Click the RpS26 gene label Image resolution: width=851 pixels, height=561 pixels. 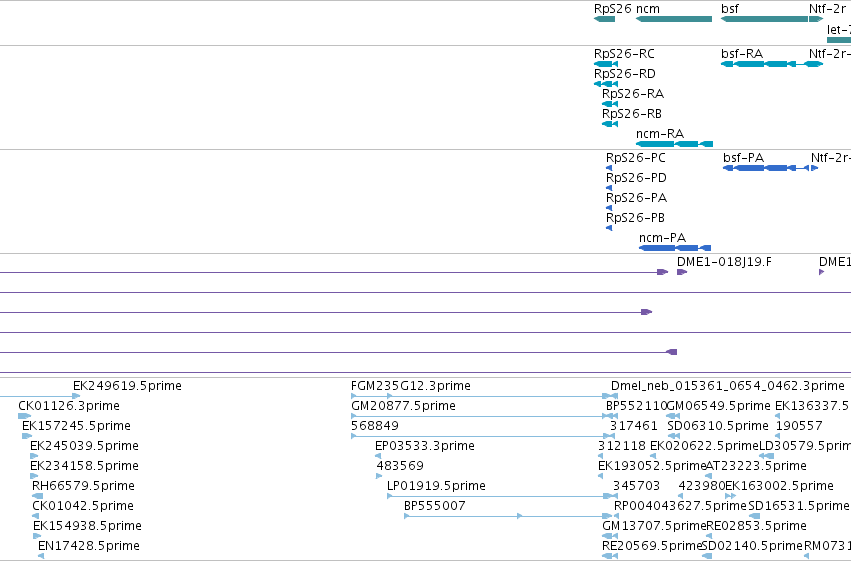(x=613, y=9)
